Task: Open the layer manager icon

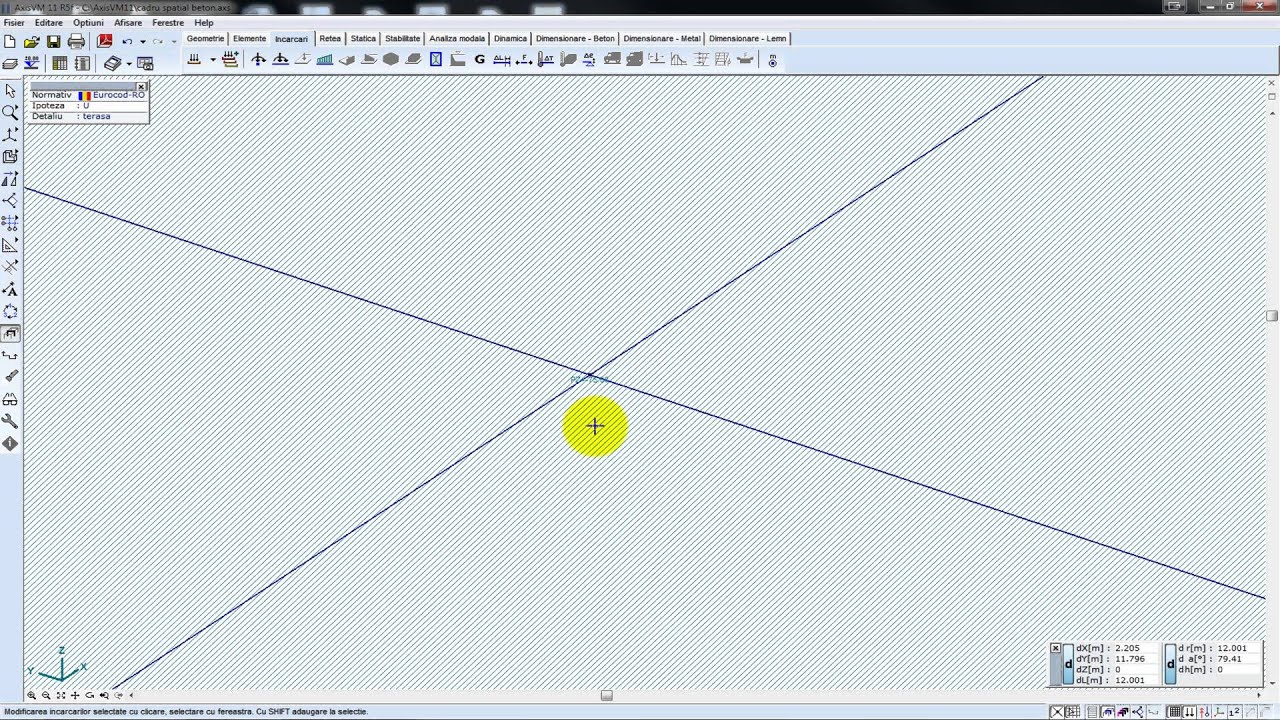Action: (10, 63)
